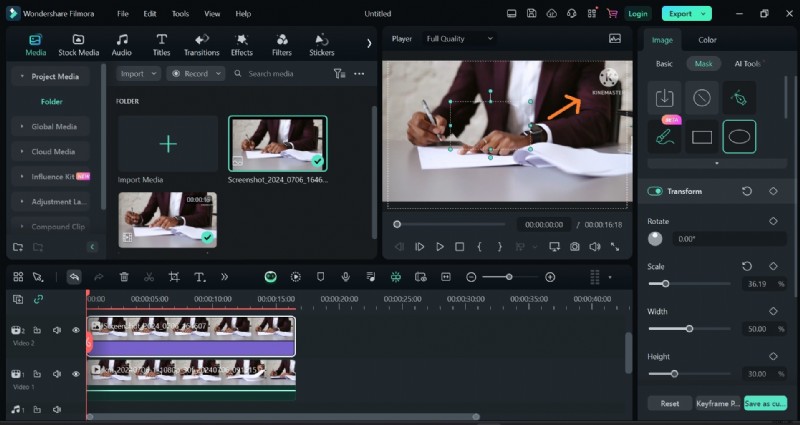
Task: Open the Full Quality dropdown
Action: pos(459,39)
